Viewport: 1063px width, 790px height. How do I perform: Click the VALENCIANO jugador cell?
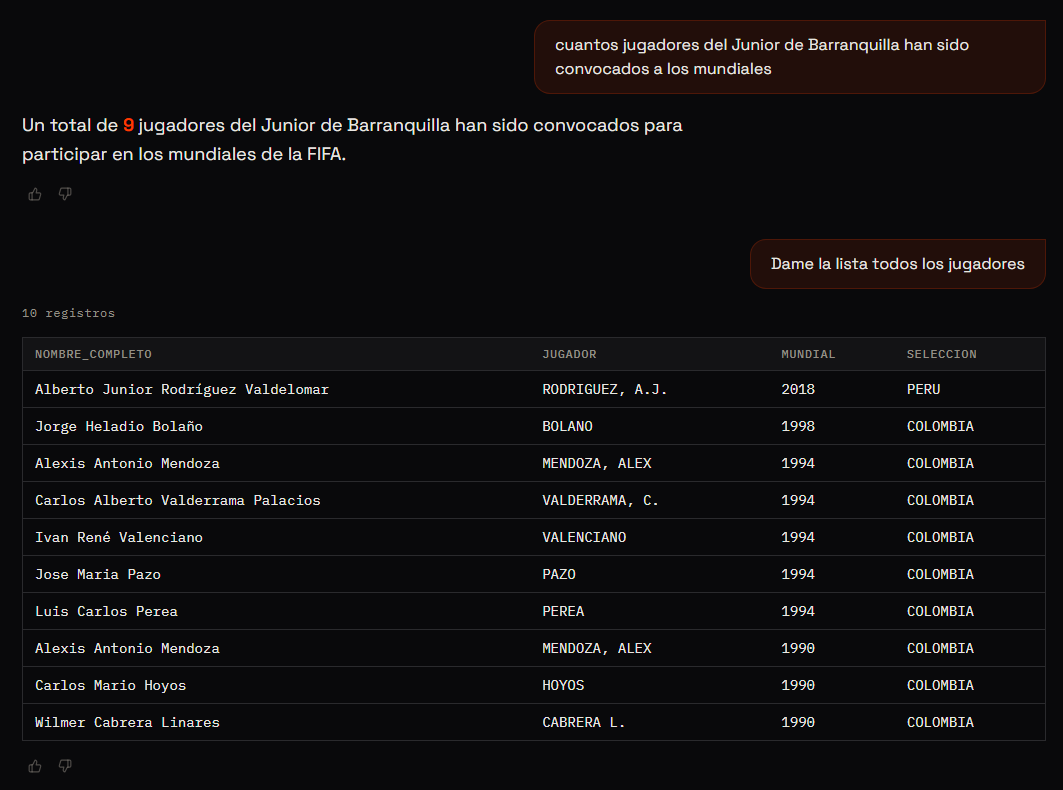point(584,538)
